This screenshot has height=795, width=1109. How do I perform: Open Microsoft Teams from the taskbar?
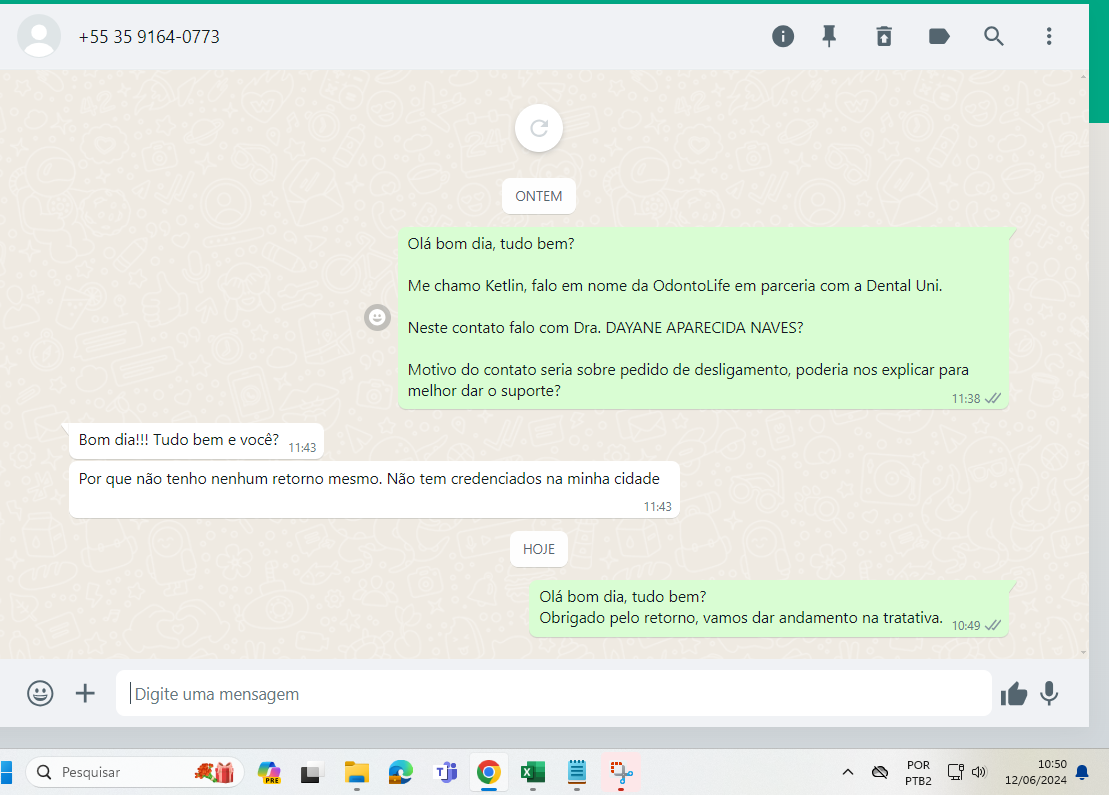[x=446, y=772]
